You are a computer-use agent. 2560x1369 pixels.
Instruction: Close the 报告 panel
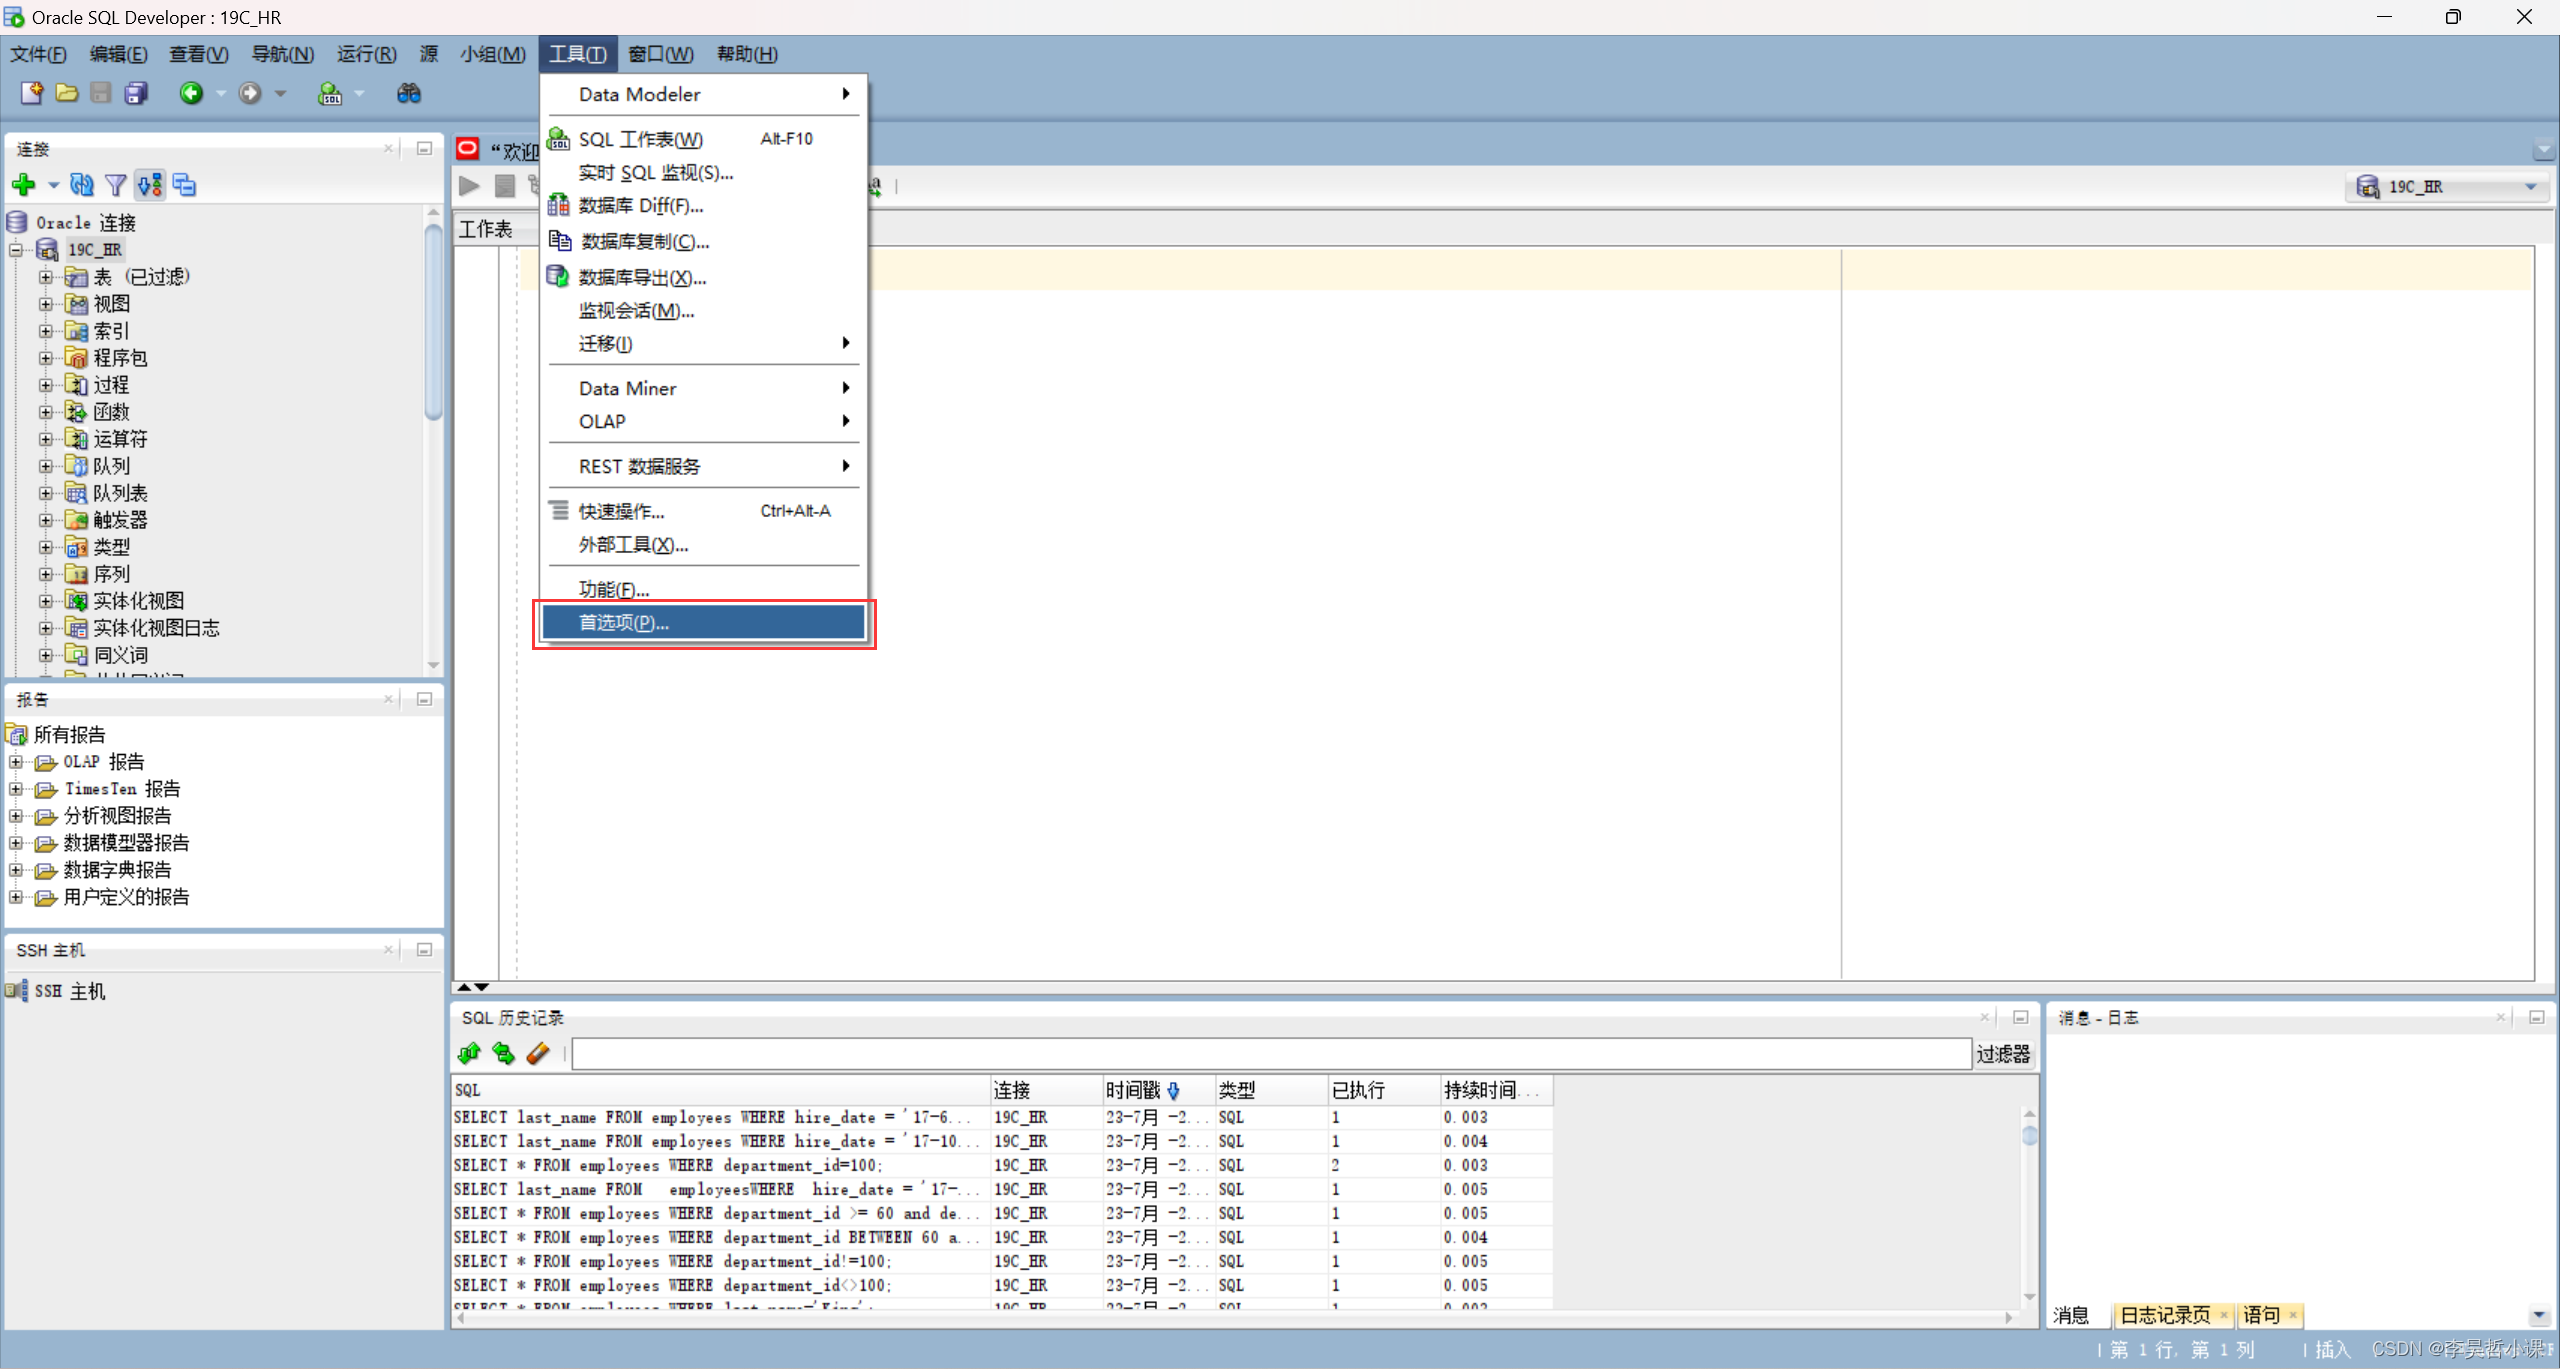(388, 699)
